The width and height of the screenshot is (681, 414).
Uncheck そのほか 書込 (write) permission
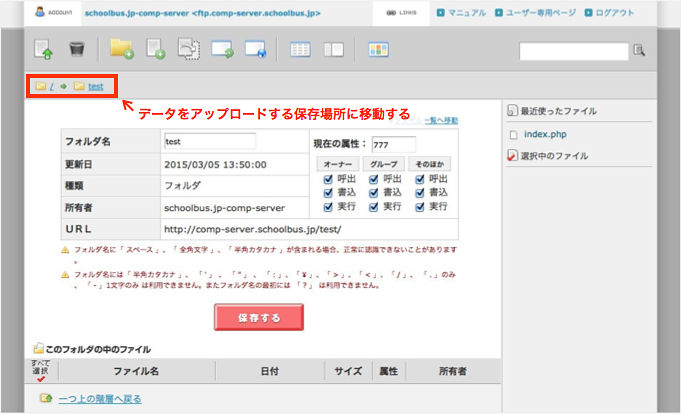420,193
